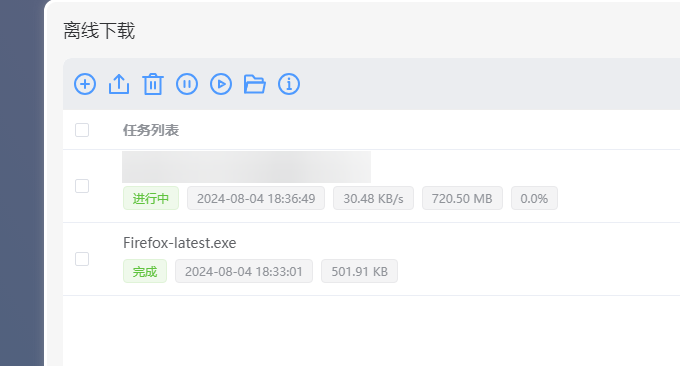The image size is (680, 366).
Task: Open the download folder icon
Action: point(255,84)
